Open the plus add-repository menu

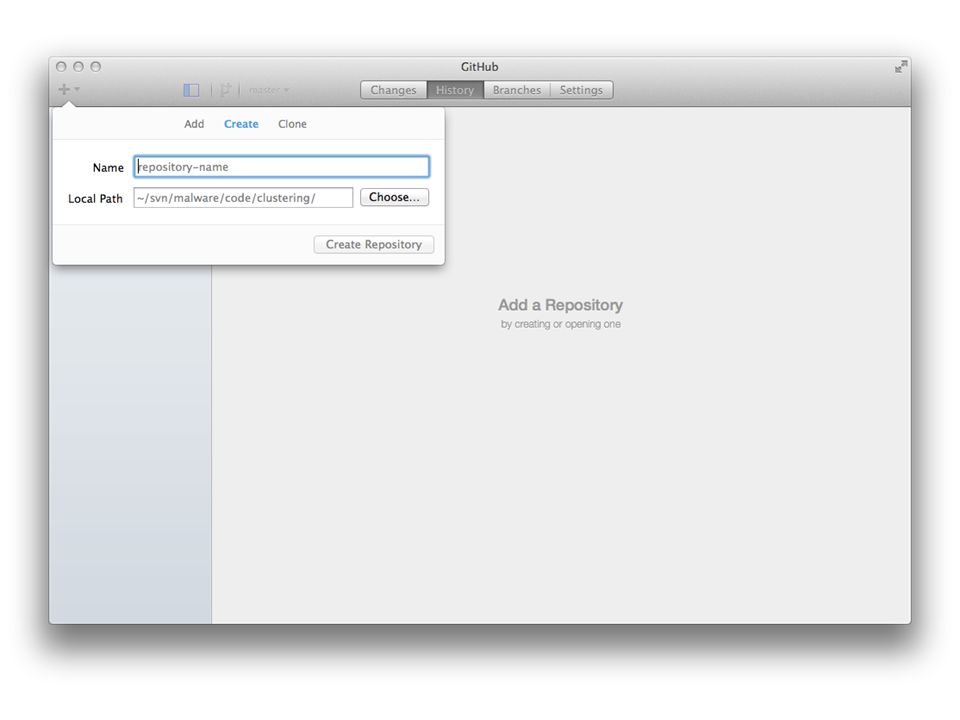click(x=68, y=89)
